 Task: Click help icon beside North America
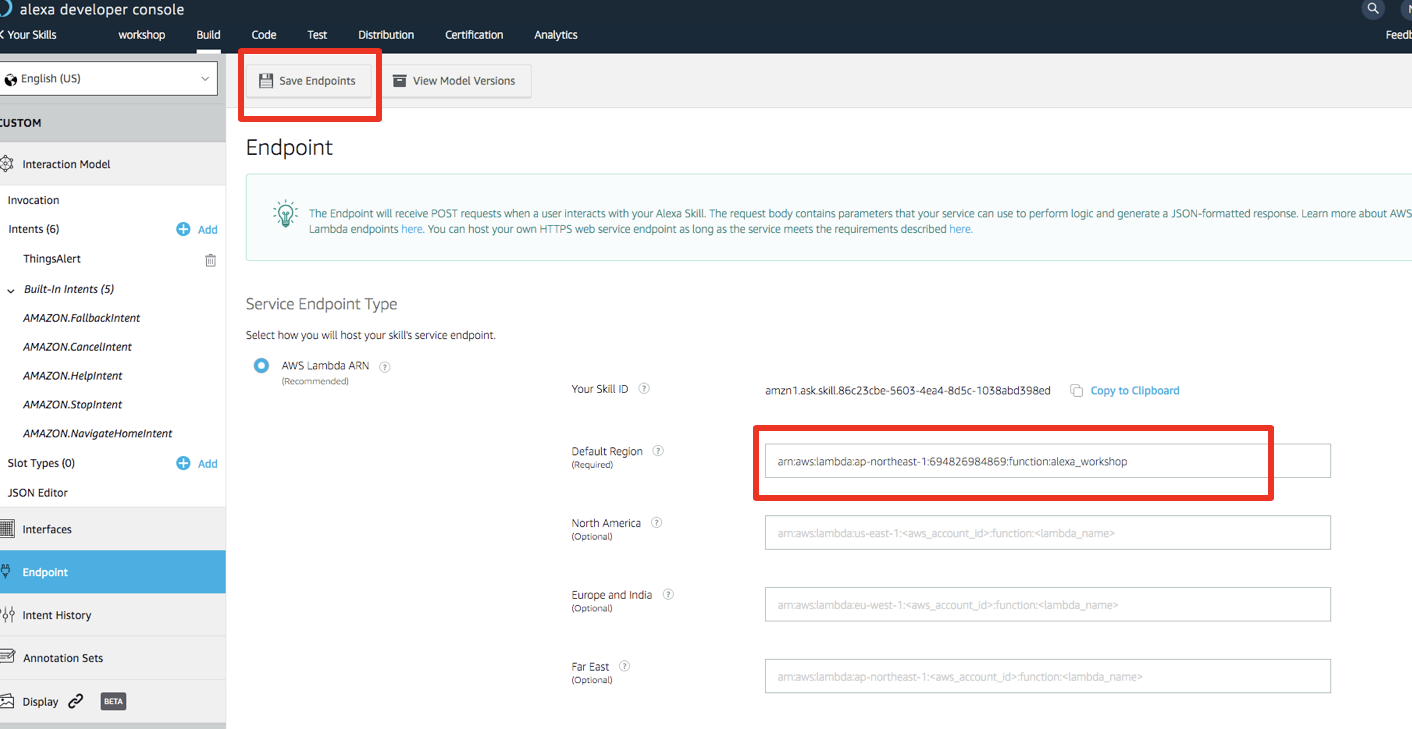click(x=656, y=523)
